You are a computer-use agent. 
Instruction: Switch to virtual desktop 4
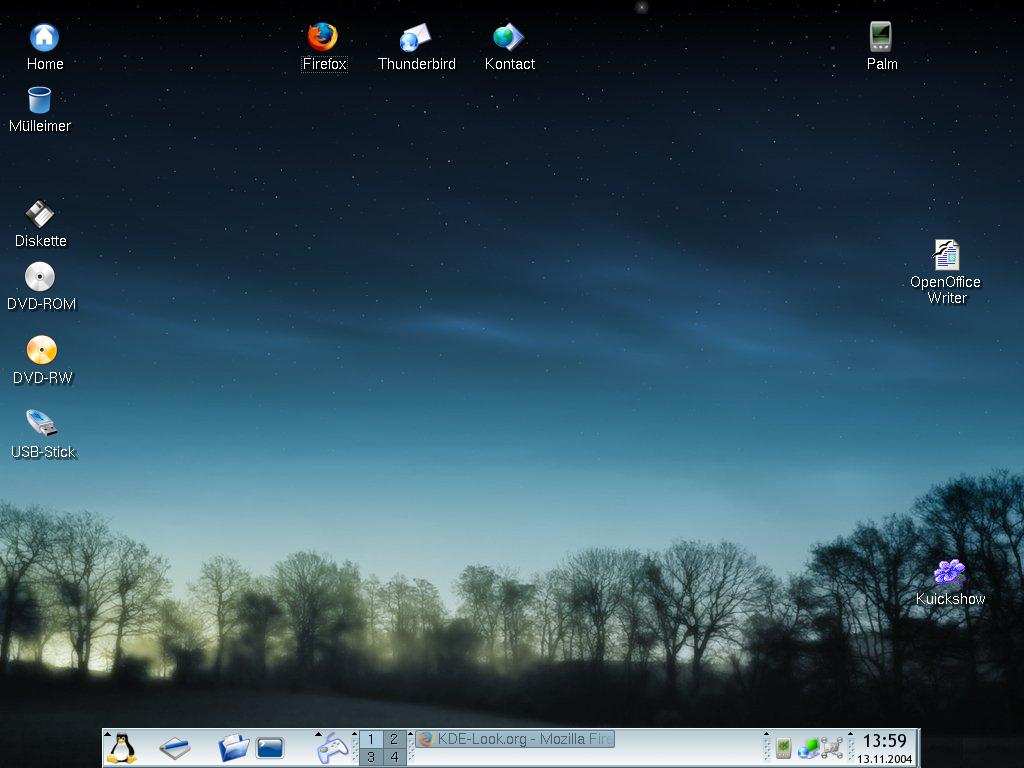pyautogui.click(x=394, y=757)
